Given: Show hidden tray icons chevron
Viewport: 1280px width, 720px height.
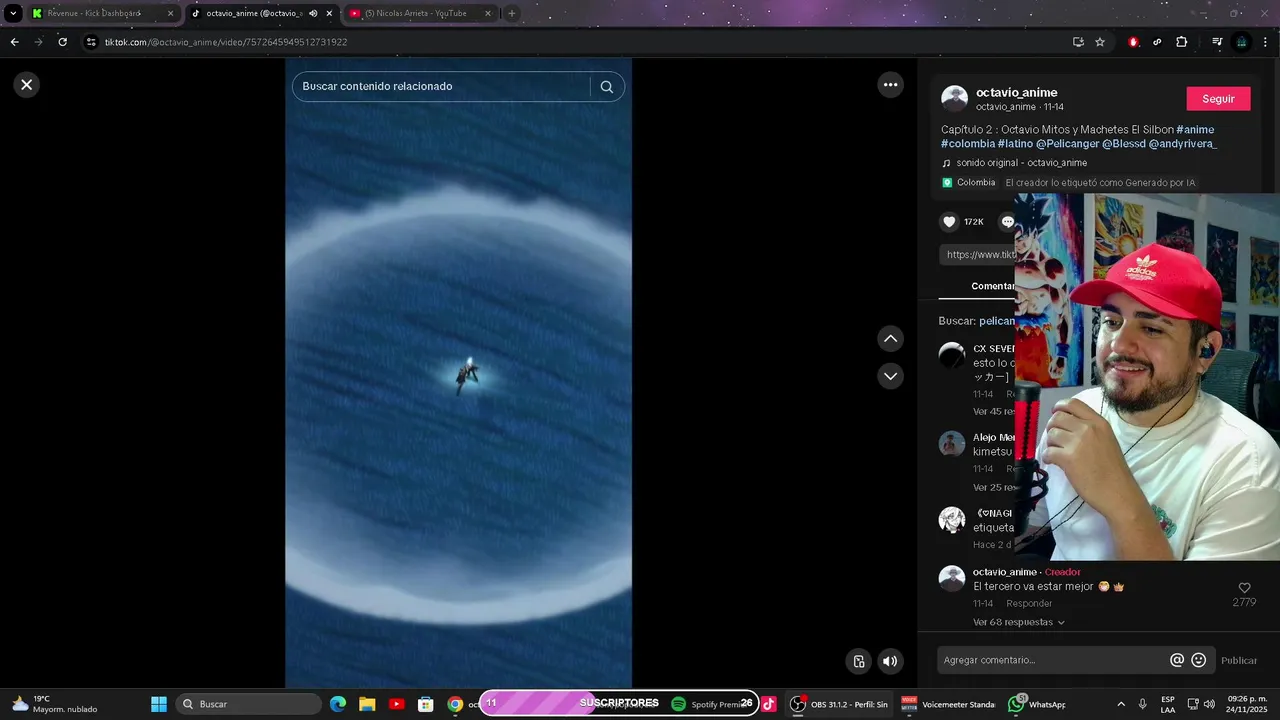Looking at the screenshot, I should [x=1120, y=704].
